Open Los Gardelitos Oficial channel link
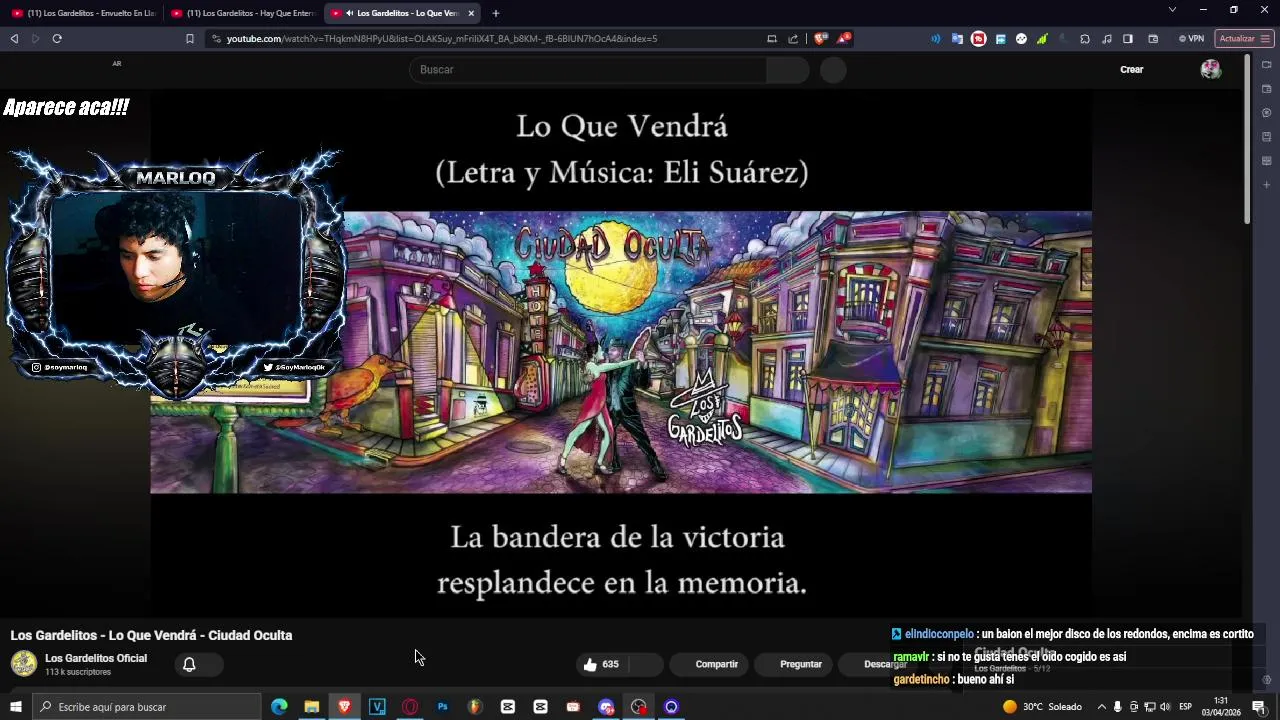1280x720 pixels. coord(96,658)
